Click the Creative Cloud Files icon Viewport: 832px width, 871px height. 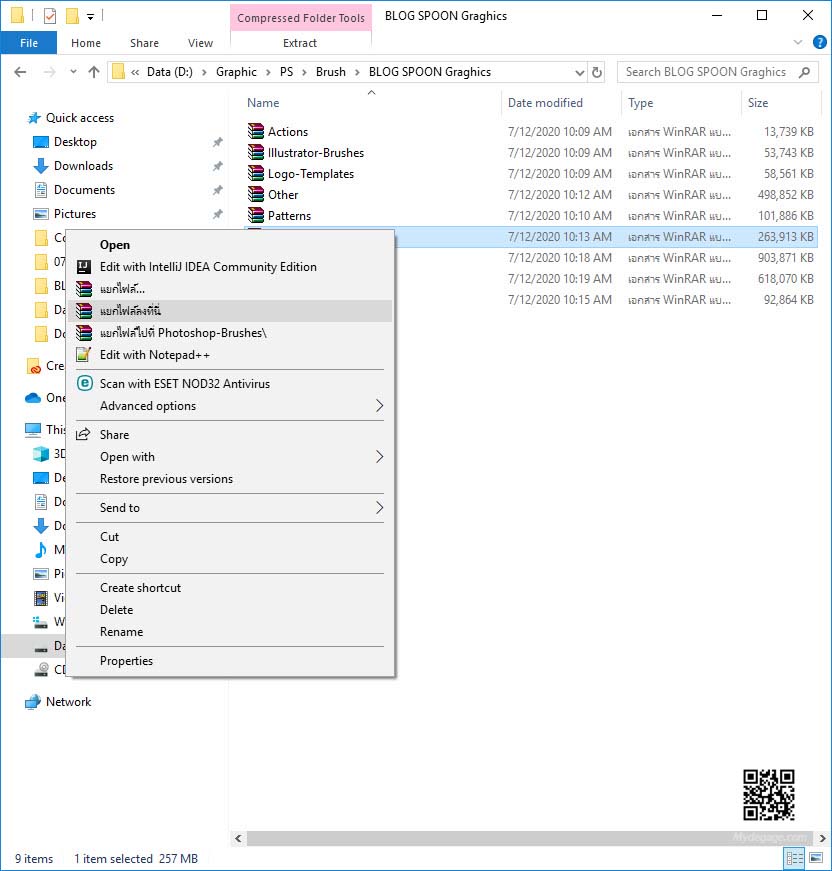click(34, 366)
